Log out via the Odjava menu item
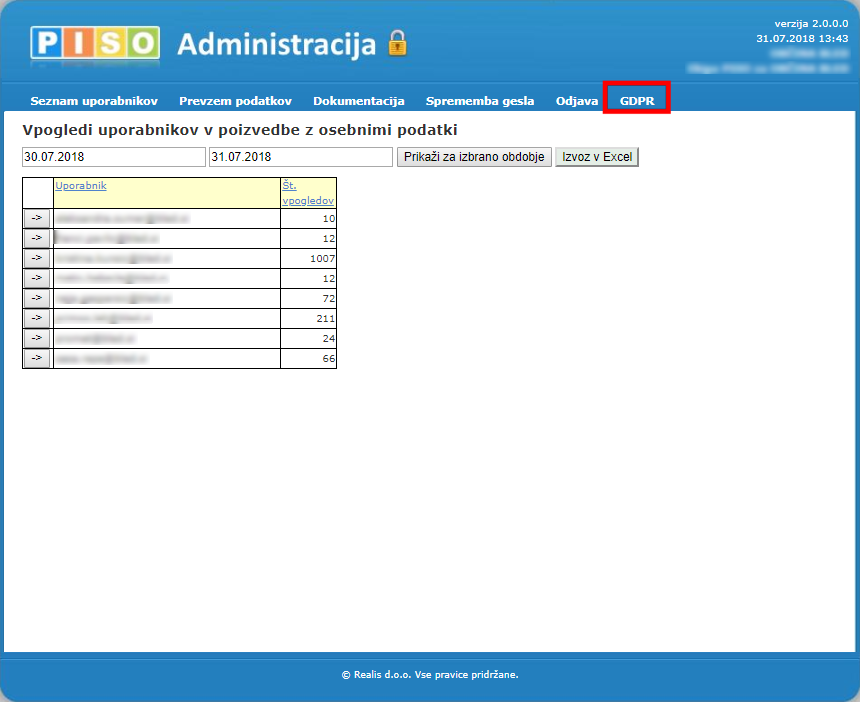 [577, 101]
